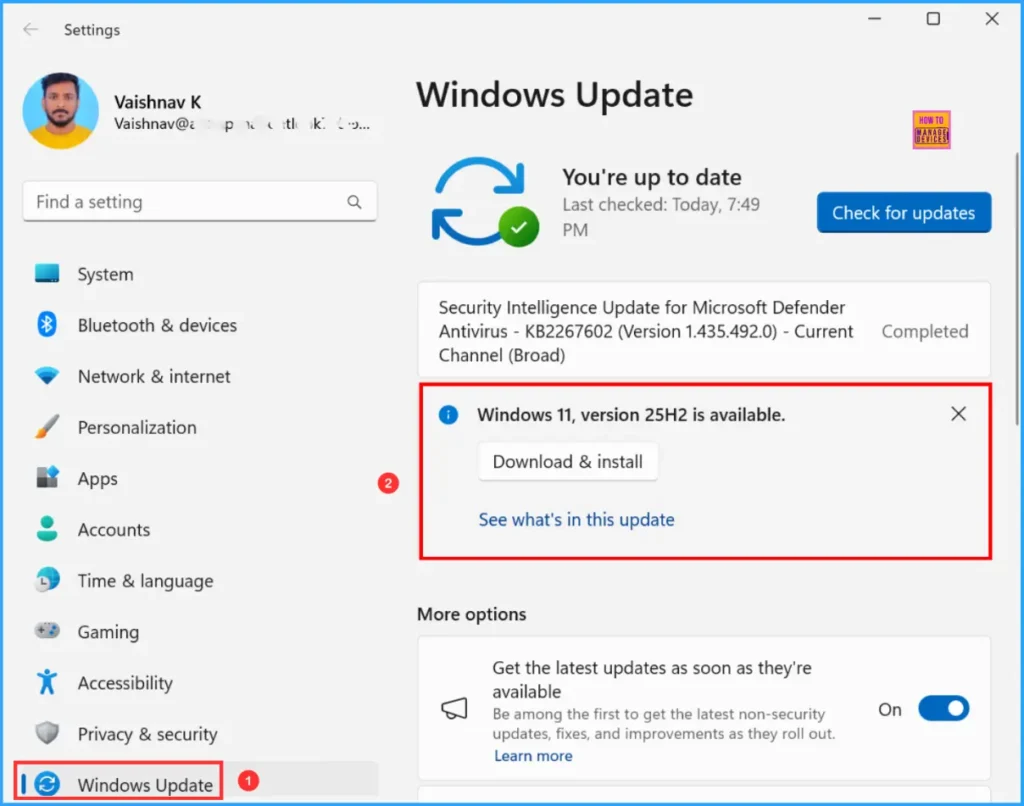This screenshot has height=806, width=1024.
Task: Select the Gaming controller icon
Action: pos(47,632)
